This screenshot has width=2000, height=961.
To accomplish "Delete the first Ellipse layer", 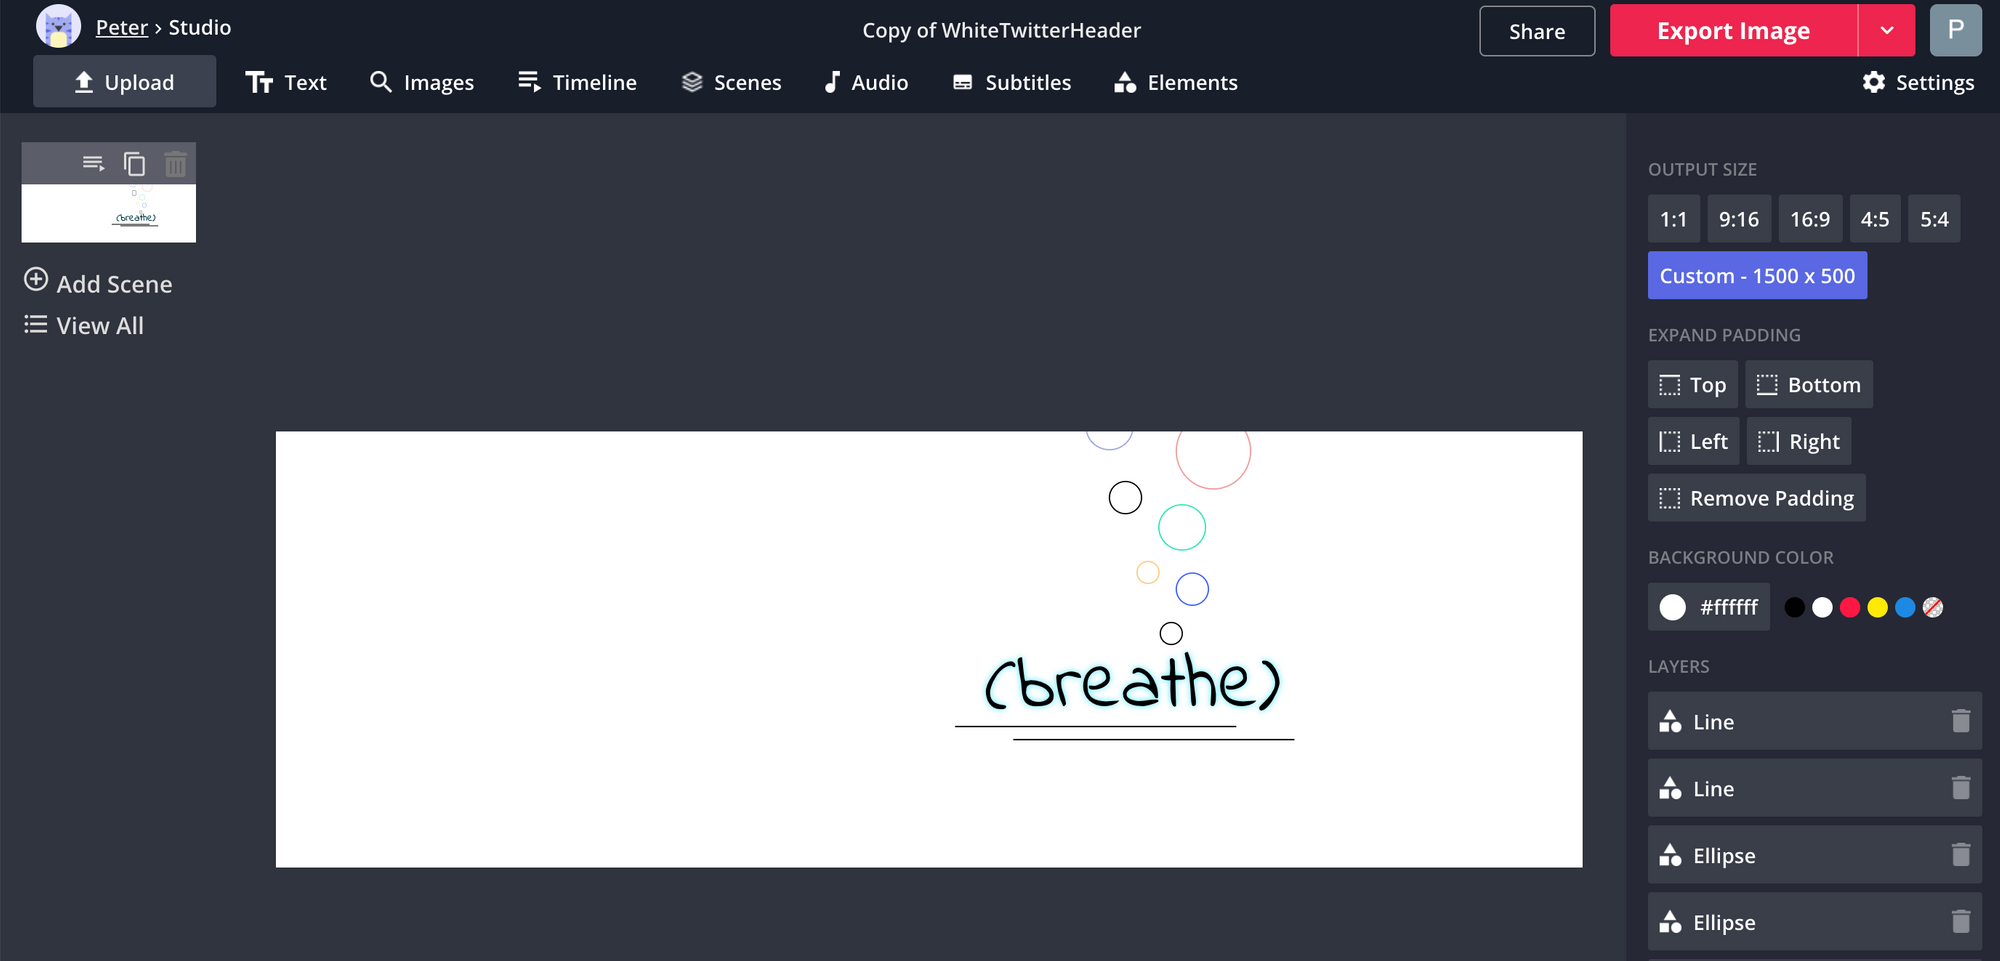I will (1960, 855).
